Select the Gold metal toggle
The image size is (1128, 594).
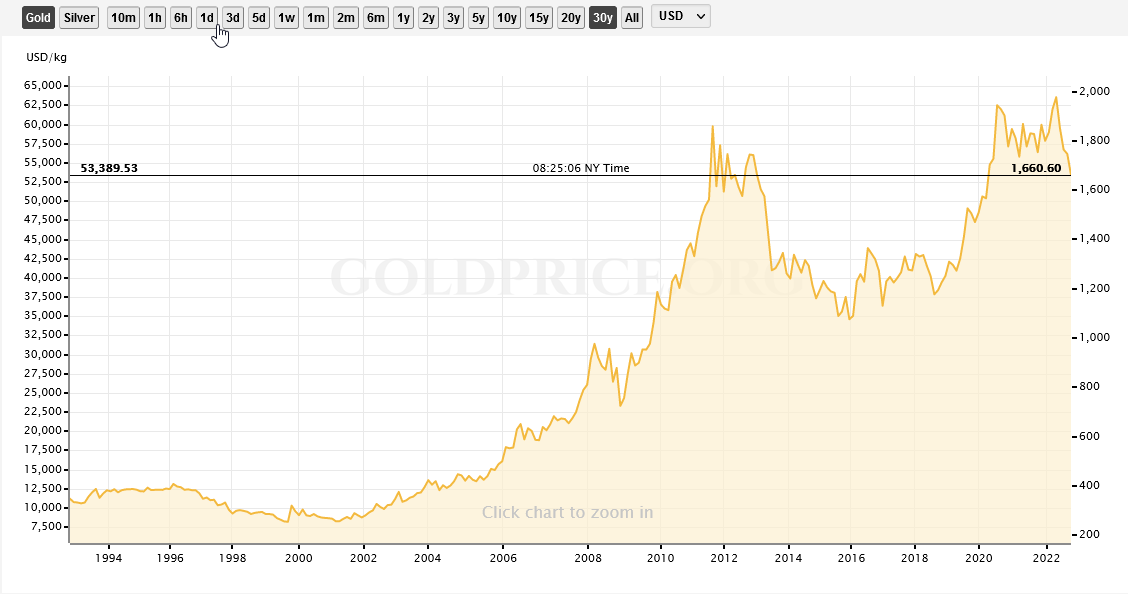coord(38,17)
